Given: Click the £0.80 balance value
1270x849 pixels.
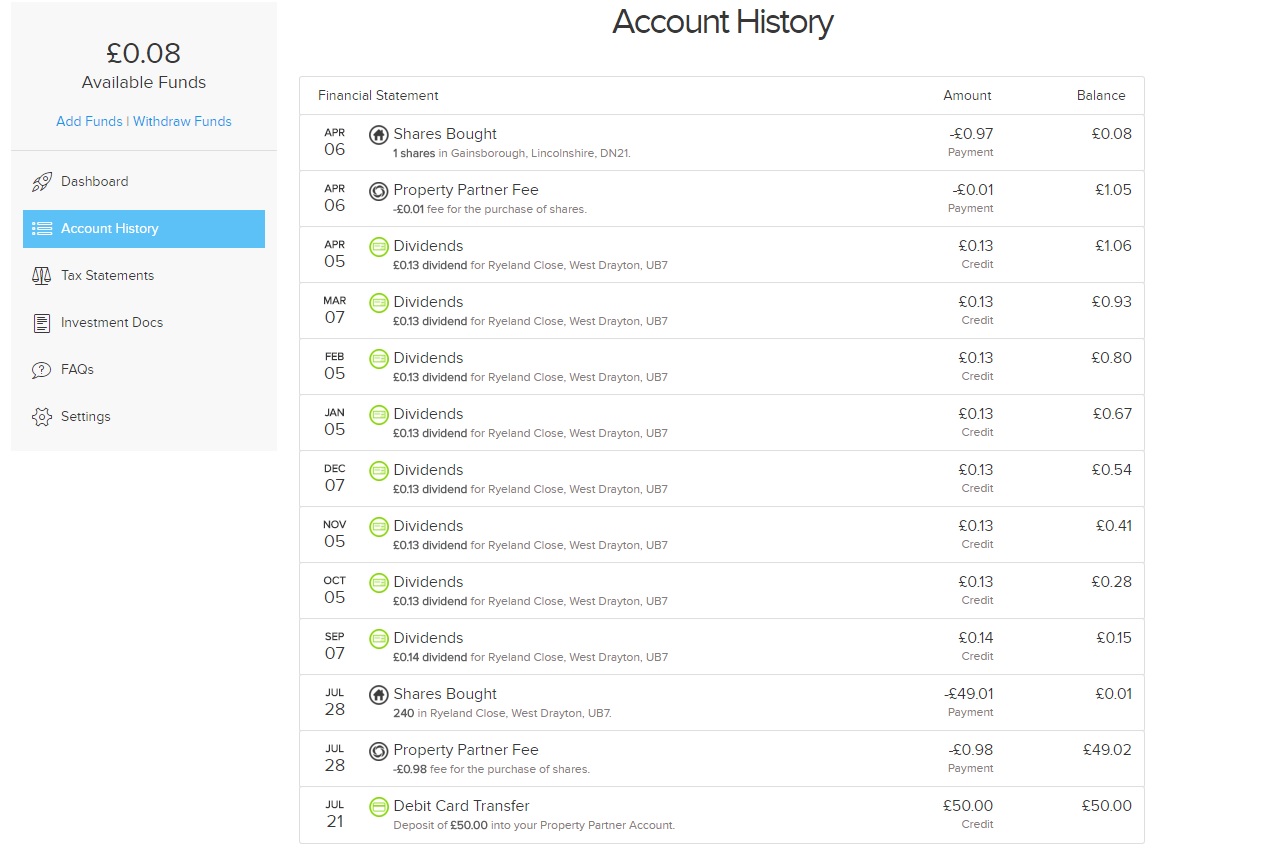Looking at the screenshot, I should click(x=1112, y=358).
